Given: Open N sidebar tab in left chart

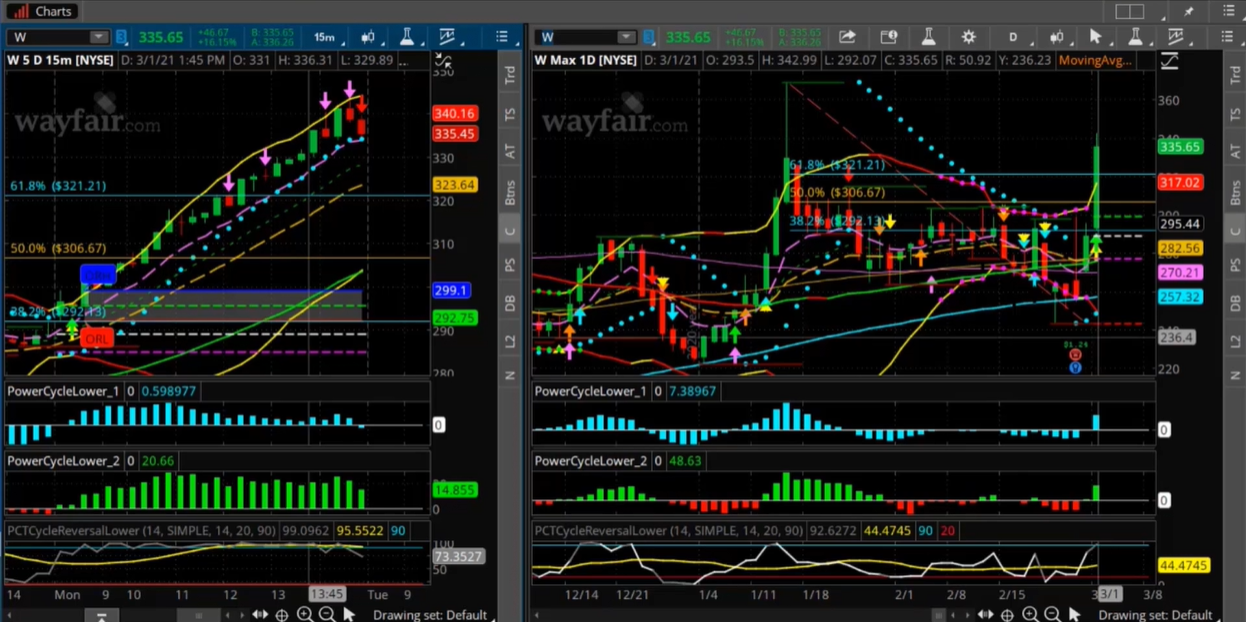Looking at the screenshot, I should (x=510, y=375).
